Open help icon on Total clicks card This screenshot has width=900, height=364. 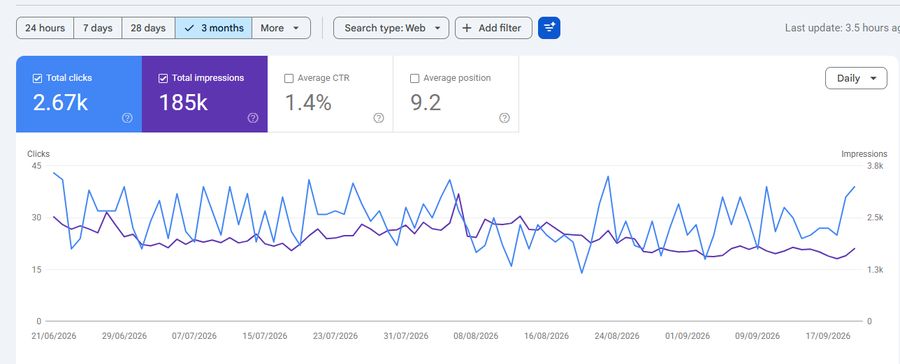(x=127, y=118)
